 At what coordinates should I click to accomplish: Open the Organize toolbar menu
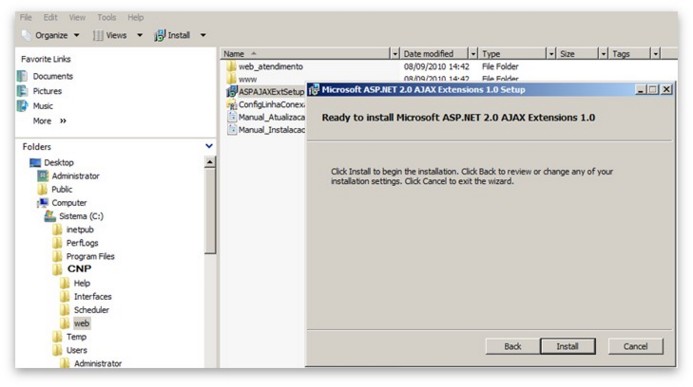tap(51, 35)
